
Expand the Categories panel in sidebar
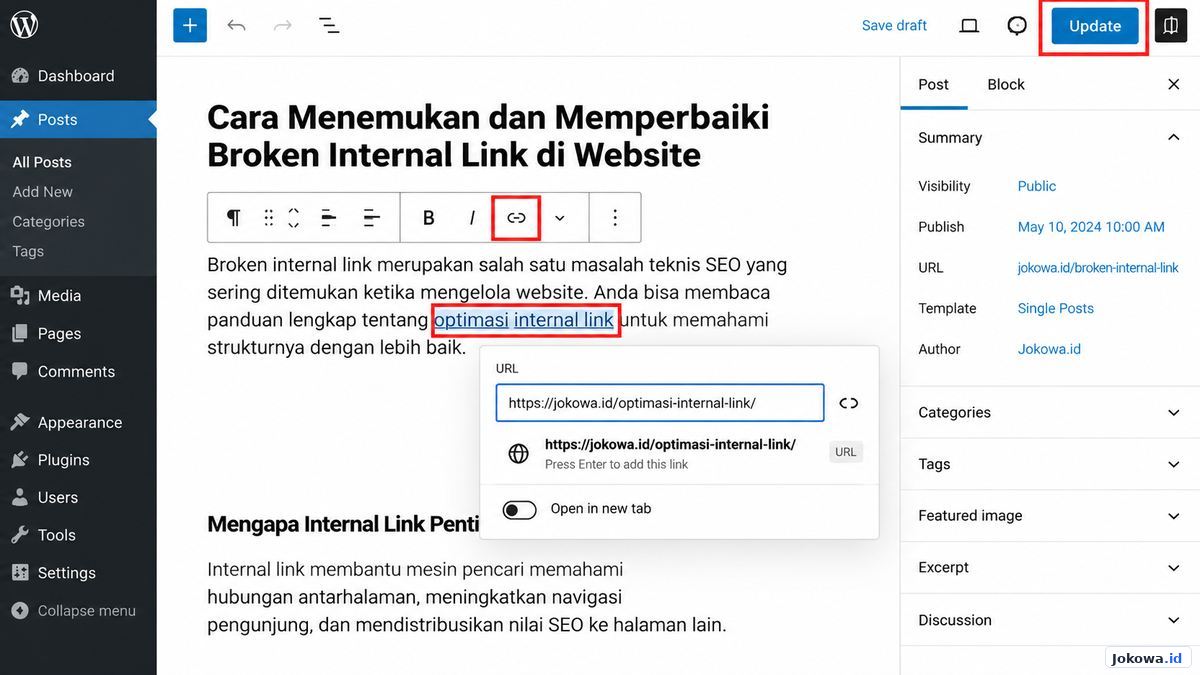coord(1049,412)
